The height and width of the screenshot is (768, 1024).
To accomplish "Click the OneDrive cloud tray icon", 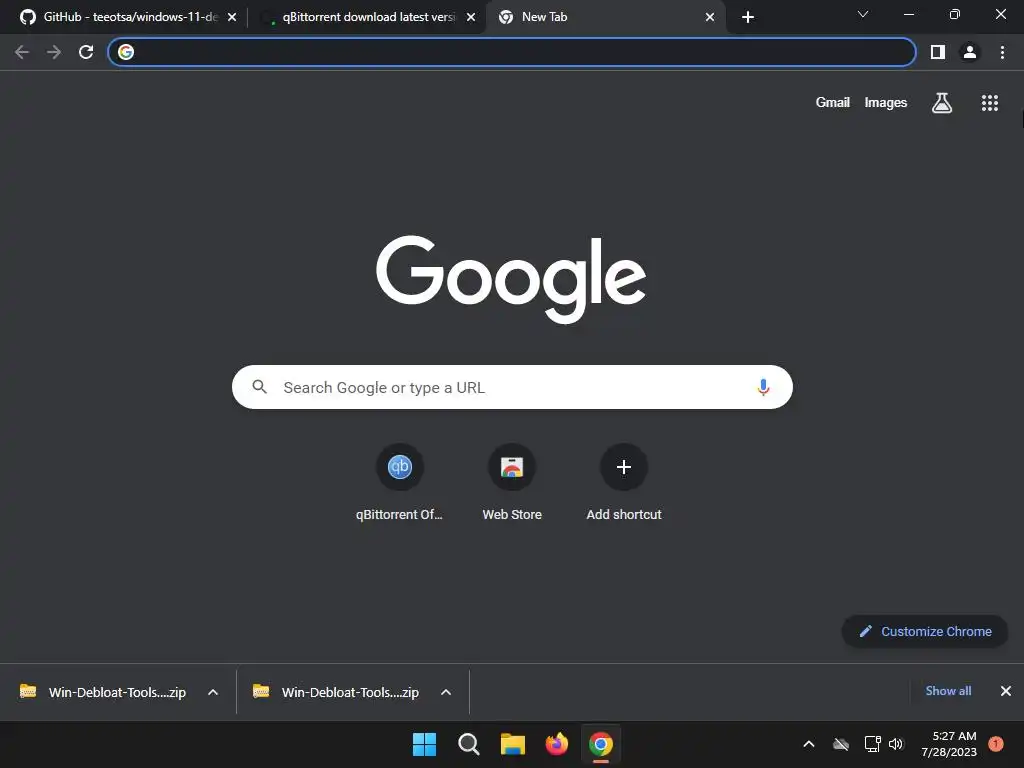I will click(841, 744).
